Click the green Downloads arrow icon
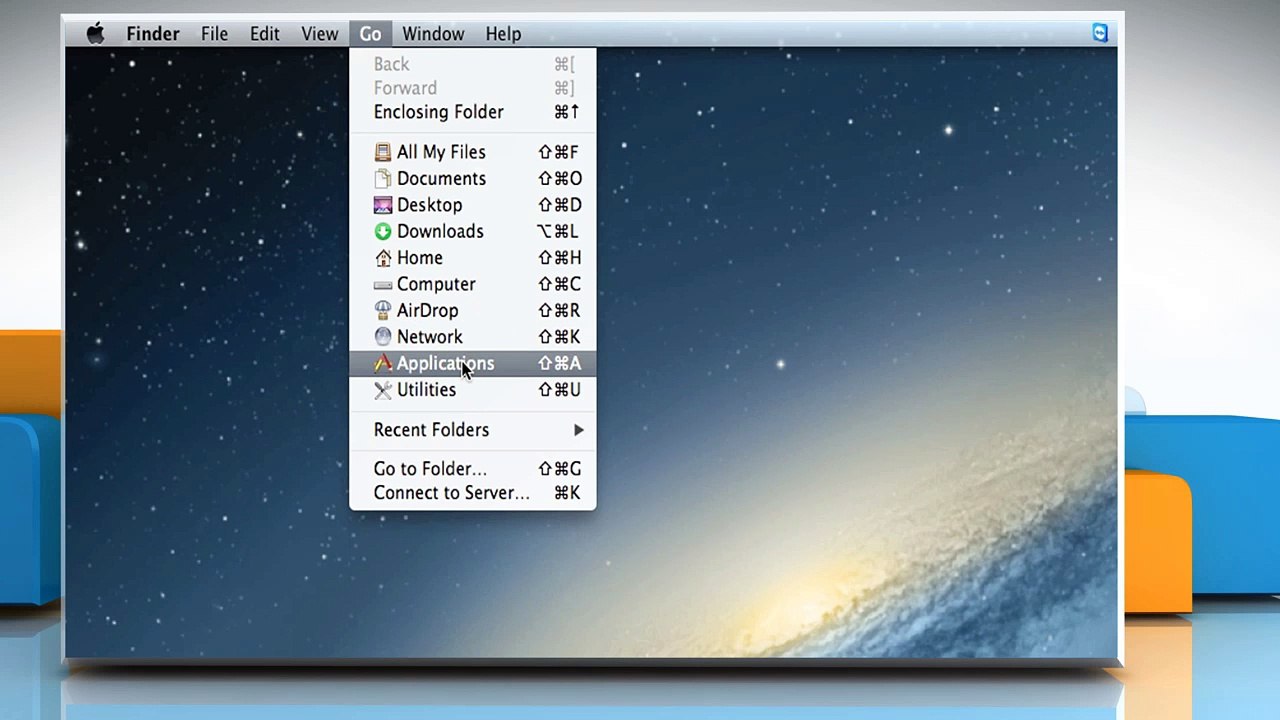This screenshot has height=720, width=1280. (383, 232)
